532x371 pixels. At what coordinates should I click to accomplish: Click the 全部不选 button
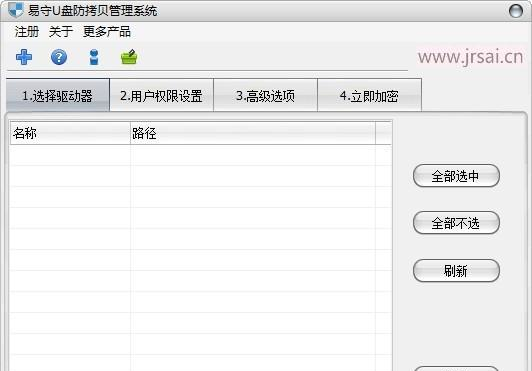pyautogui.click(x=456, y=223)
